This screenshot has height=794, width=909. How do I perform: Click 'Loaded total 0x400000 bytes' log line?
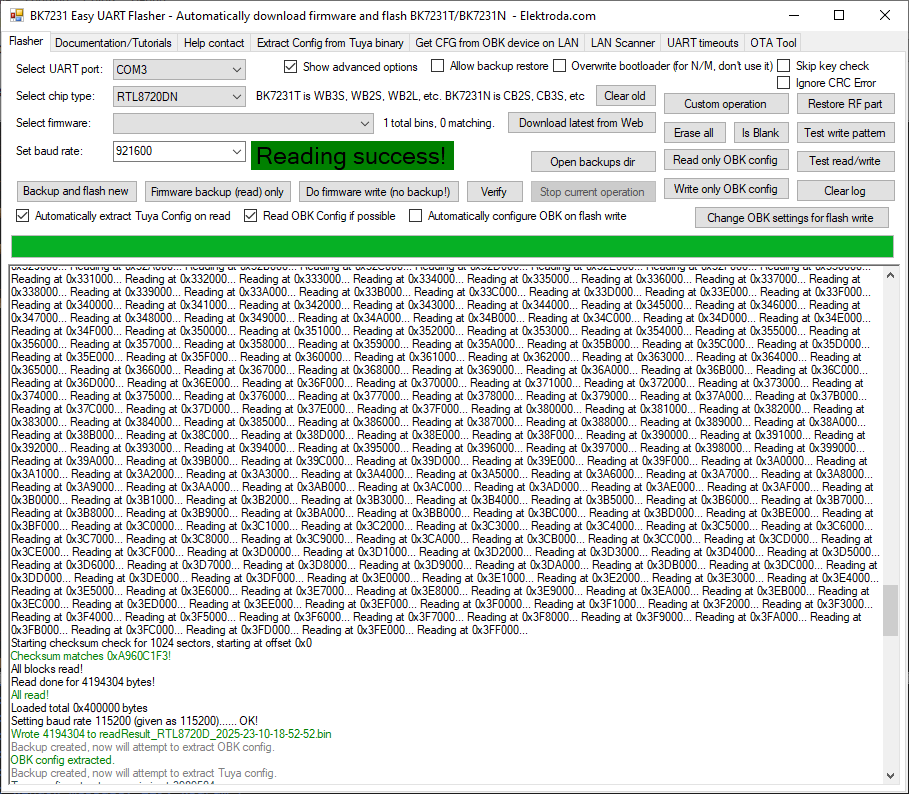click(79, 708)
